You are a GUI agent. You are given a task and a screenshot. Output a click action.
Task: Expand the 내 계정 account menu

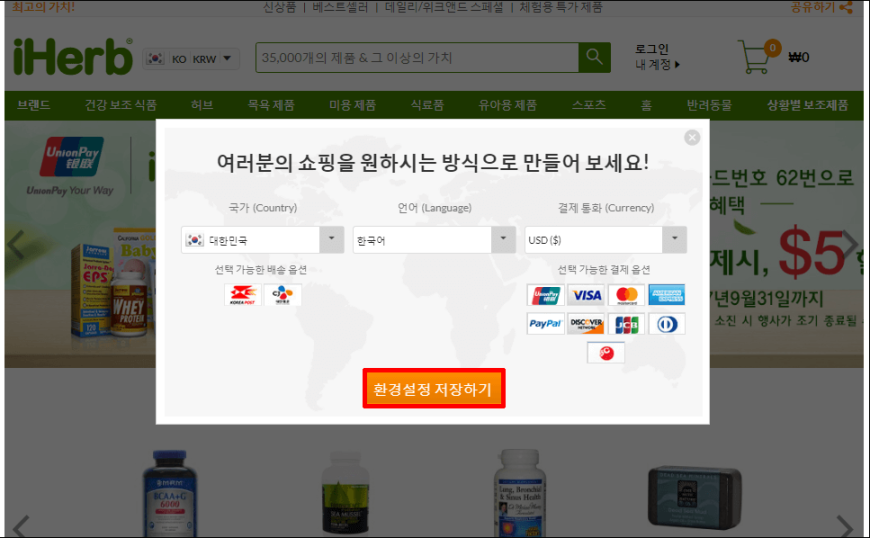click(x=657, y=65)
